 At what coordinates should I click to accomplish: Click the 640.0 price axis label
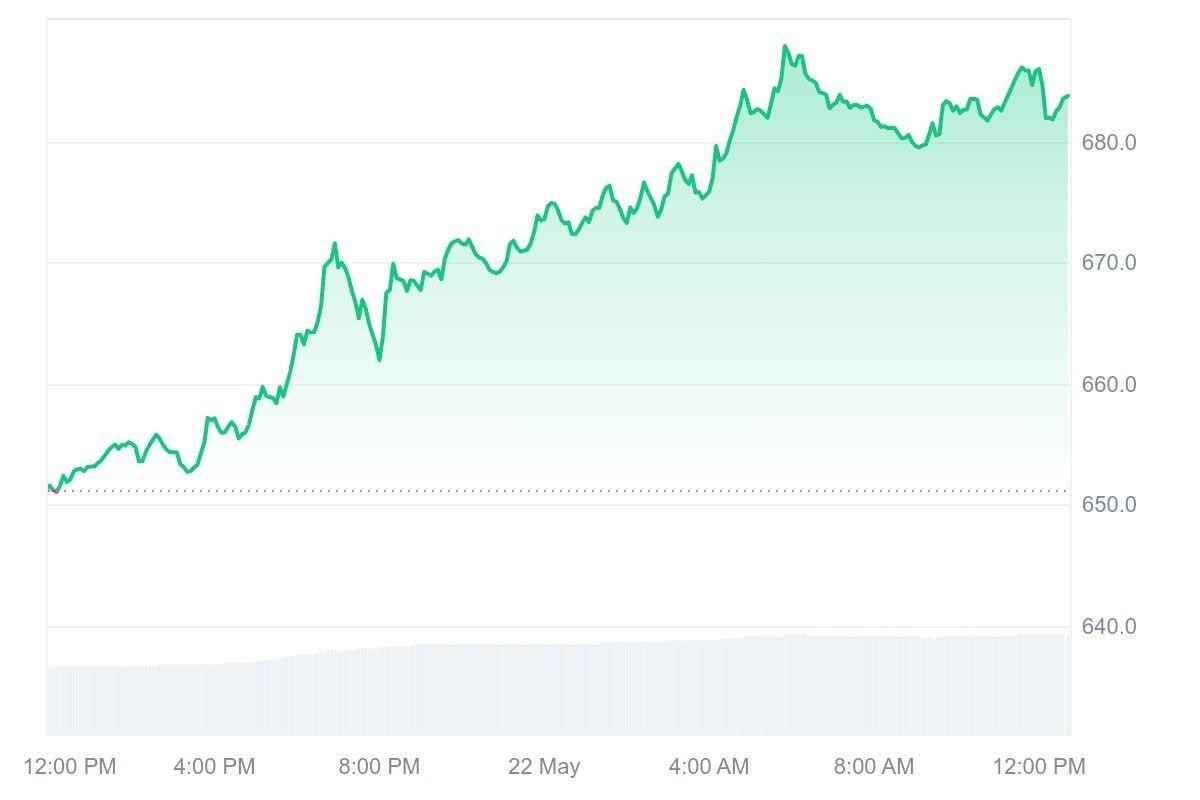click(1109, 627)
